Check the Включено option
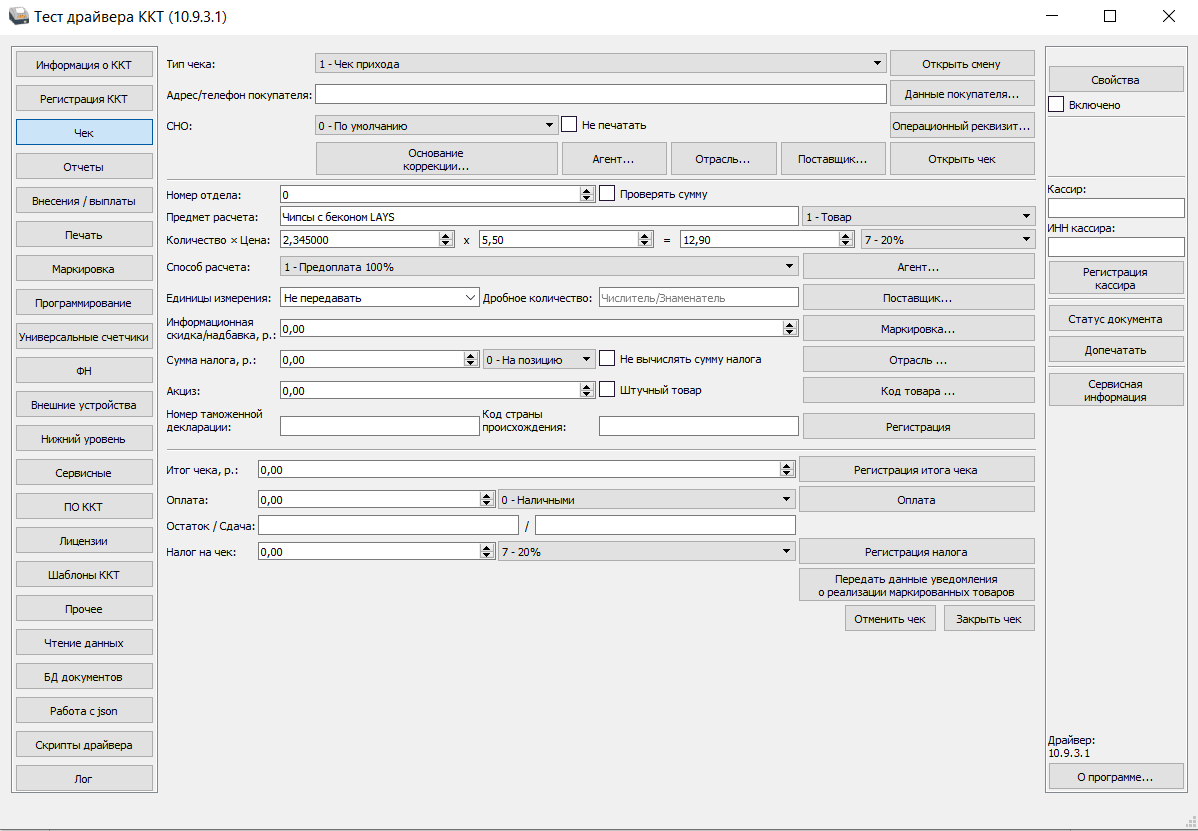 point(1056,104)
